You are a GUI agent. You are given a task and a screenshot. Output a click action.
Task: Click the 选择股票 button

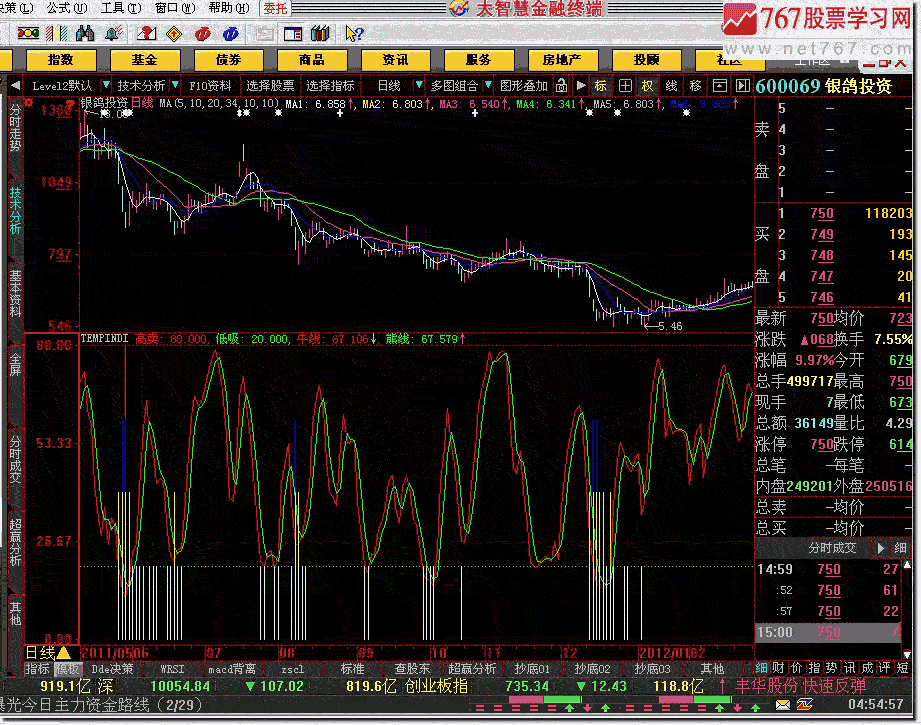coord(270,86)
